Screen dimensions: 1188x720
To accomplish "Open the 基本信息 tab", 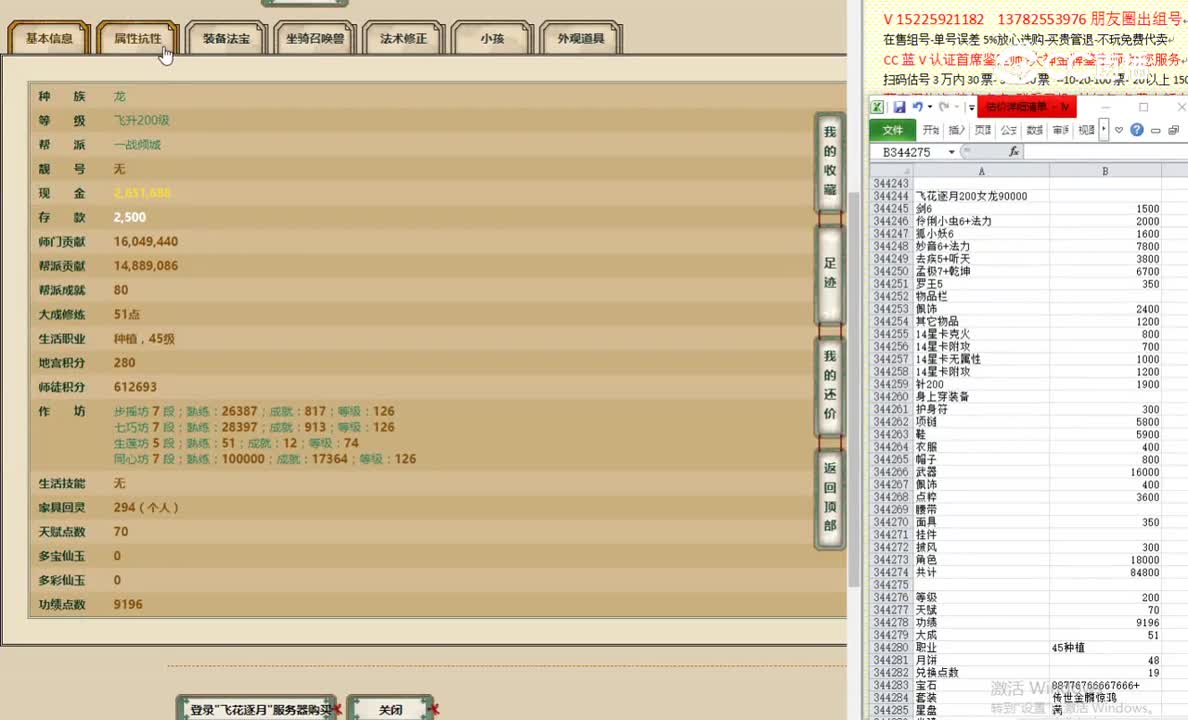I will pos(49,39).
